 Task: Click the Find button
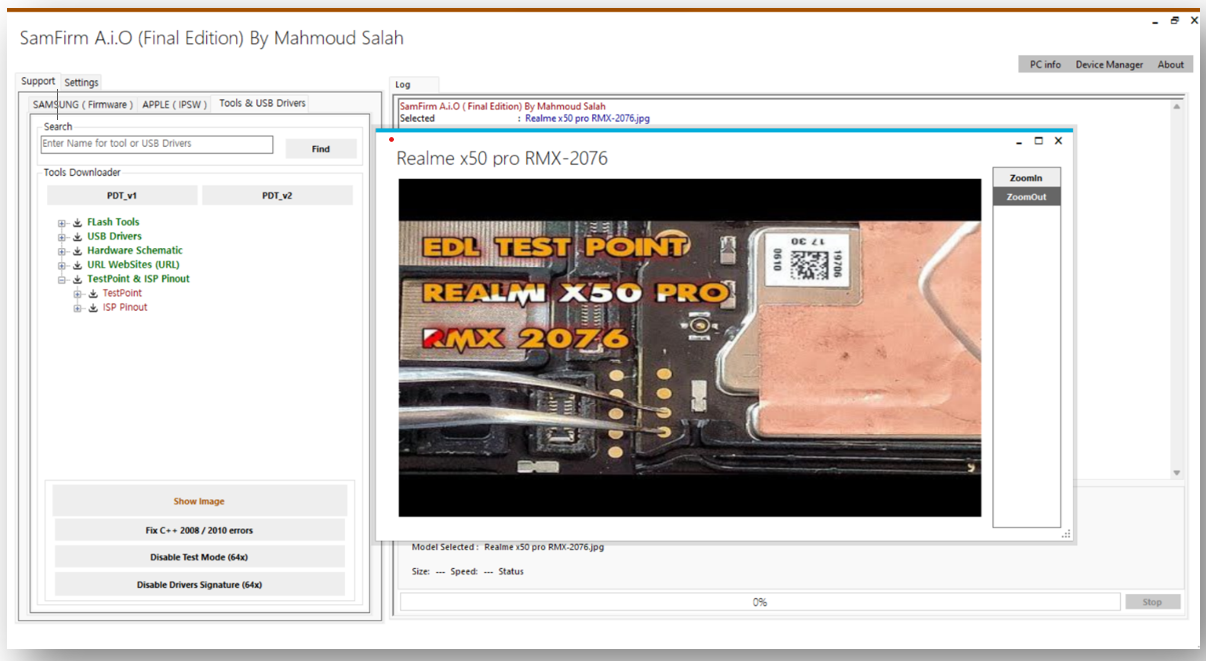click(321, 149)
